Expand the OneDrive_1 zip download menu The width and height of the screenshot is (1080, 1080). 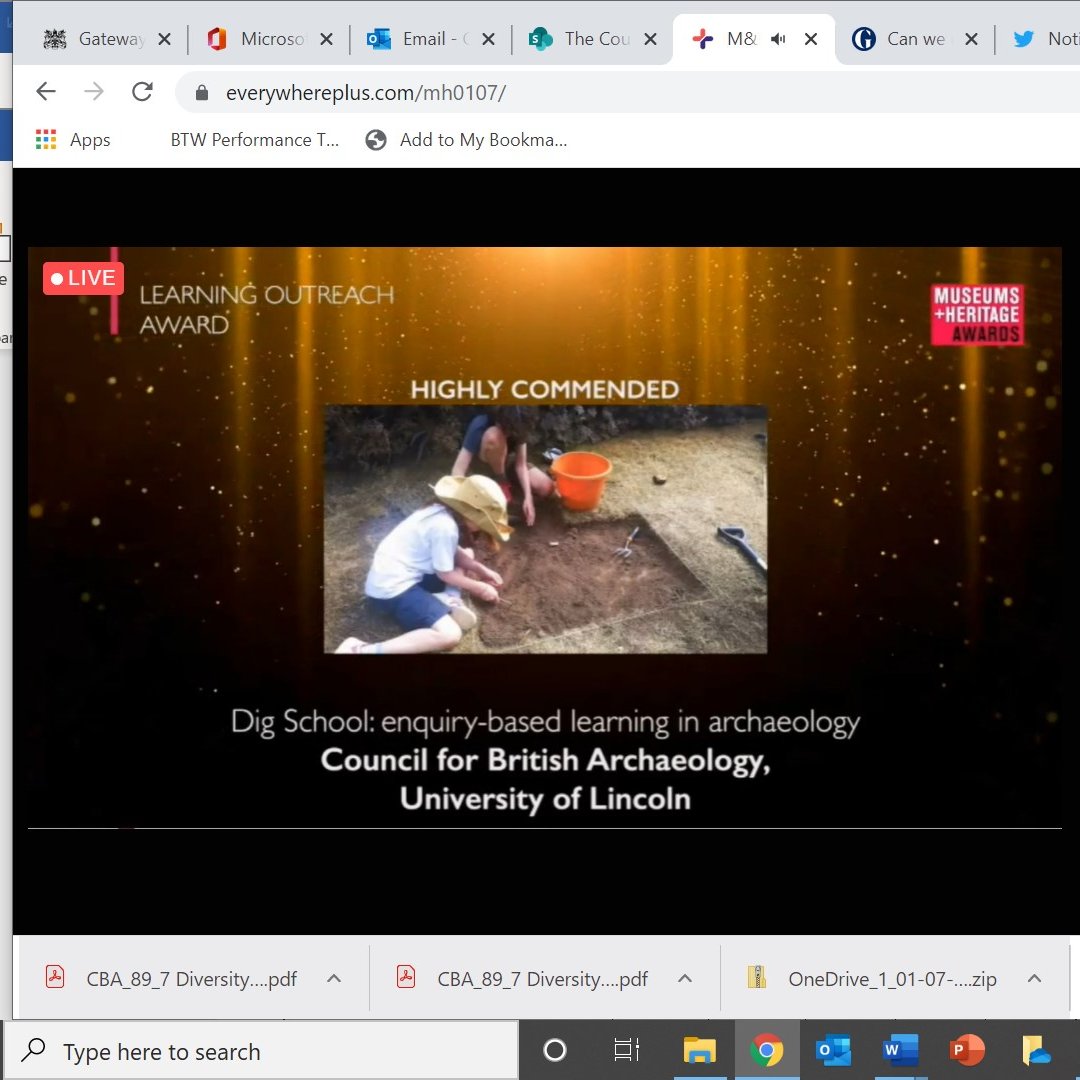coord(1035,978)
